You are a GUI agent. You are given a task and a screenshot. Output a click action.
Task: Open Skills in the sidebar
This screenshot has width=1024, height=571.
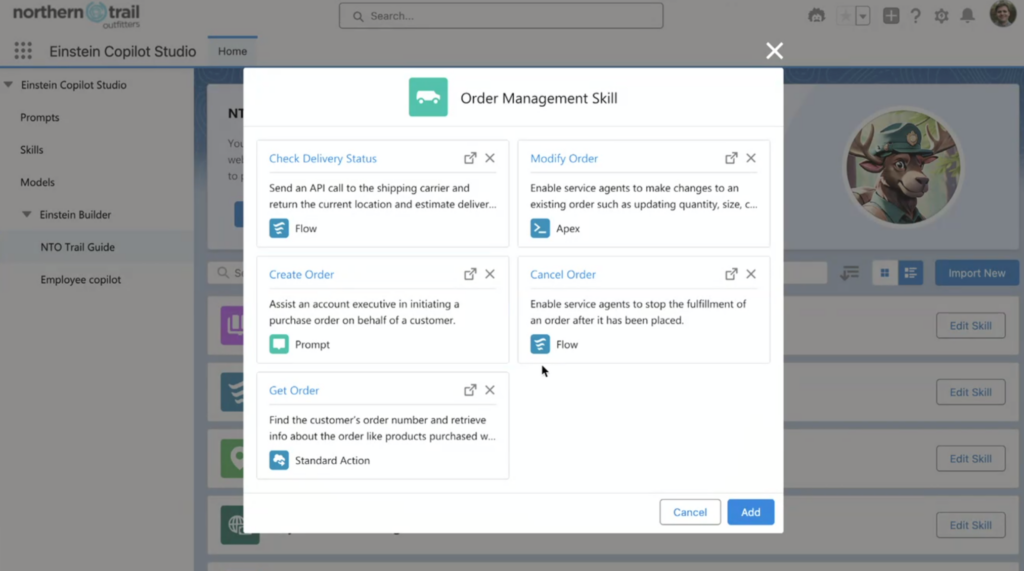[31, 150]
